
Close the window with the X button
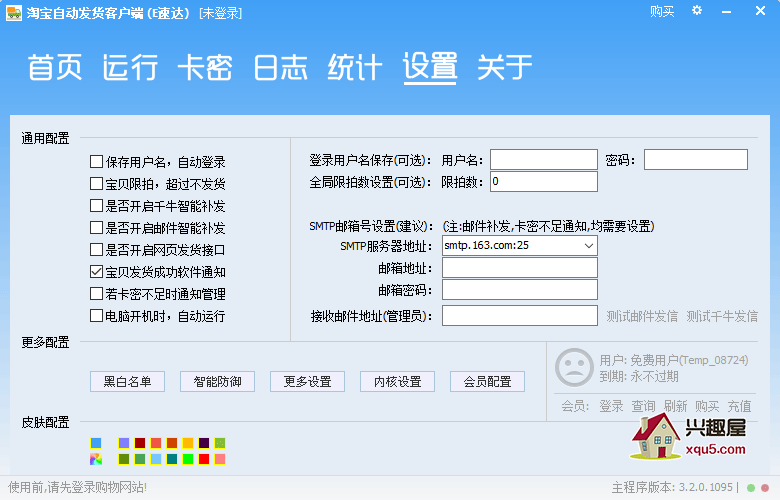point(760,10)
